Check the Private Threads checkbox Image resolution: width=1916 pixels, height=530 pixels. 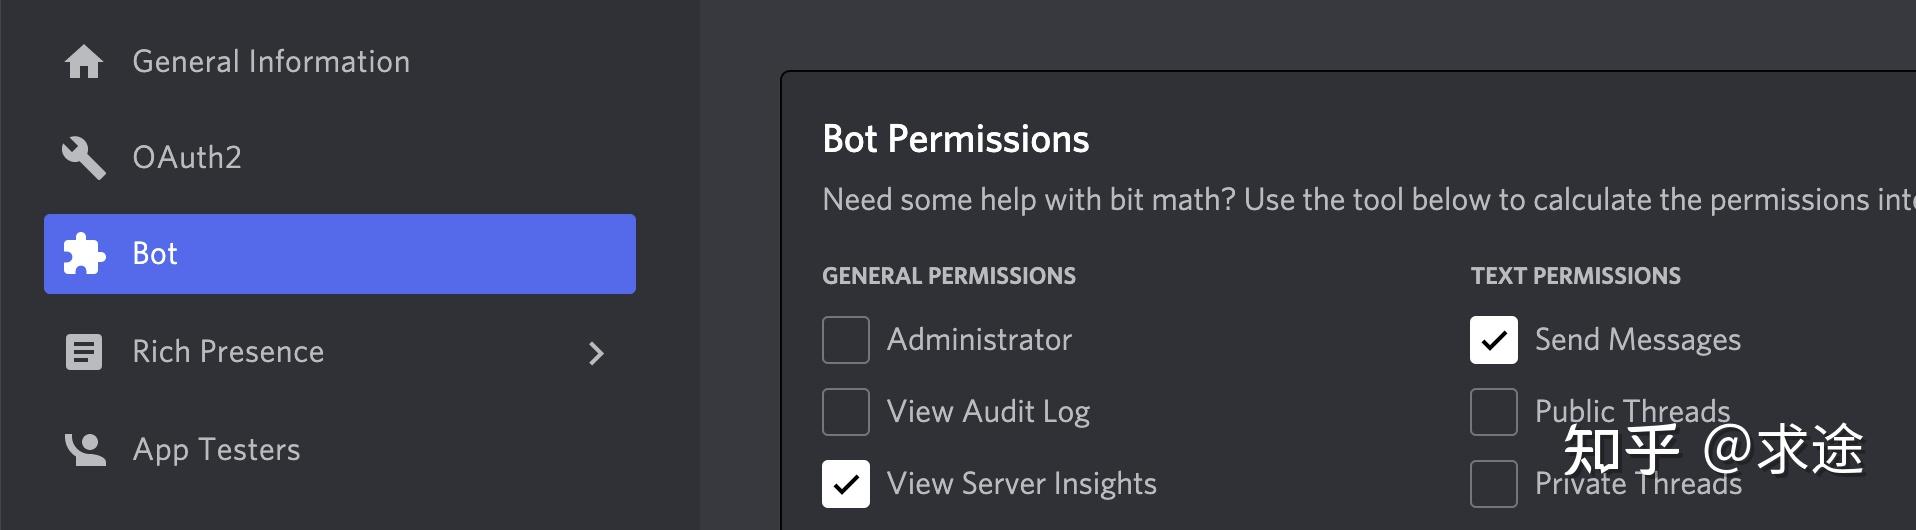(1494, 484)
